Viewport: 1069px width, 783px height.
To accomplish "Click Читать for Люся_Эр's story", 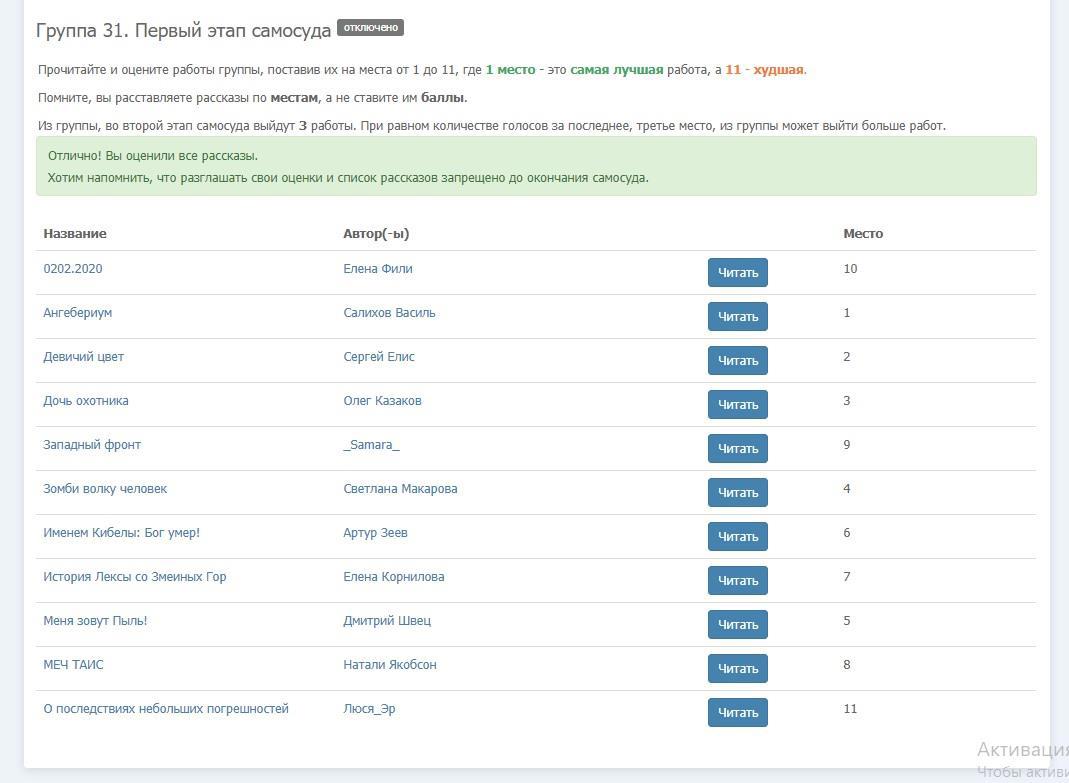I will tap(738, 712).
